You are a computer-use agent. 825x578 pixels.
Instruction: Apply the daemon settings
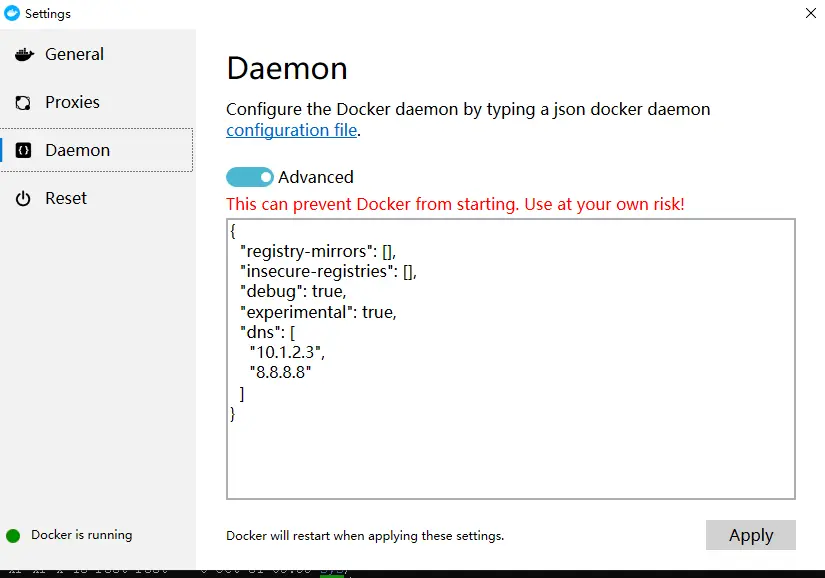751,535
